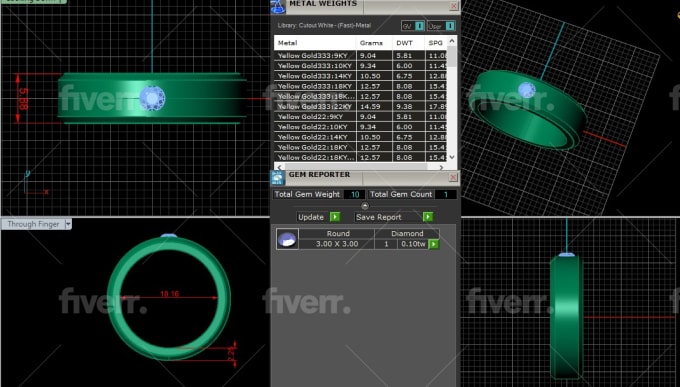
Task: Select row Yellow Gold22:10KY
Action: 361,127
